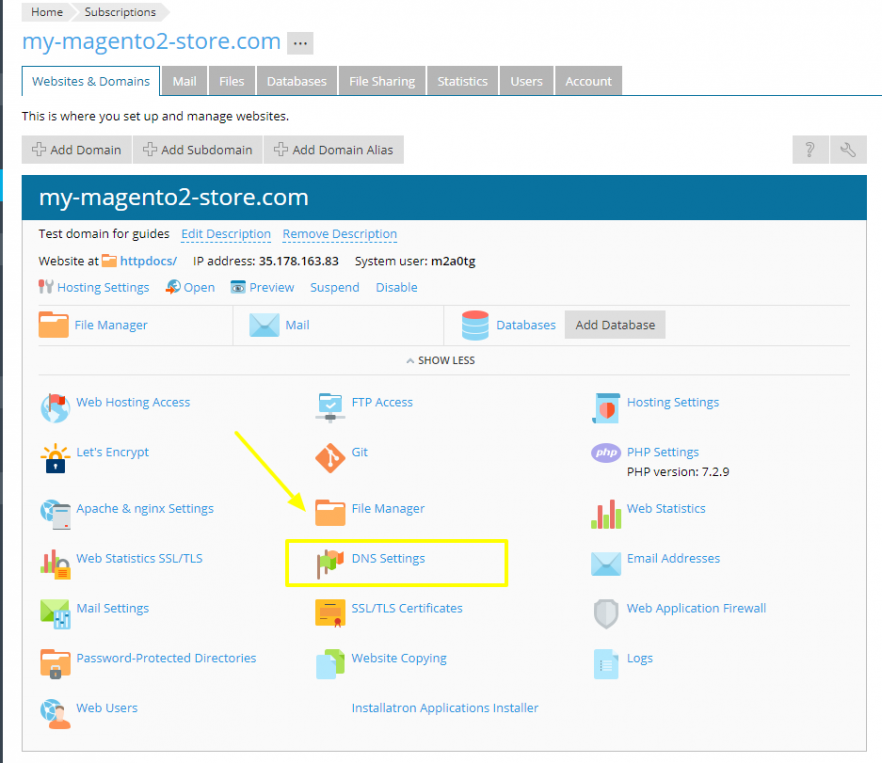This screenshot has width=882, height=763.
Task: Select the Websites & Domains tab
Action: click(91, 81)
